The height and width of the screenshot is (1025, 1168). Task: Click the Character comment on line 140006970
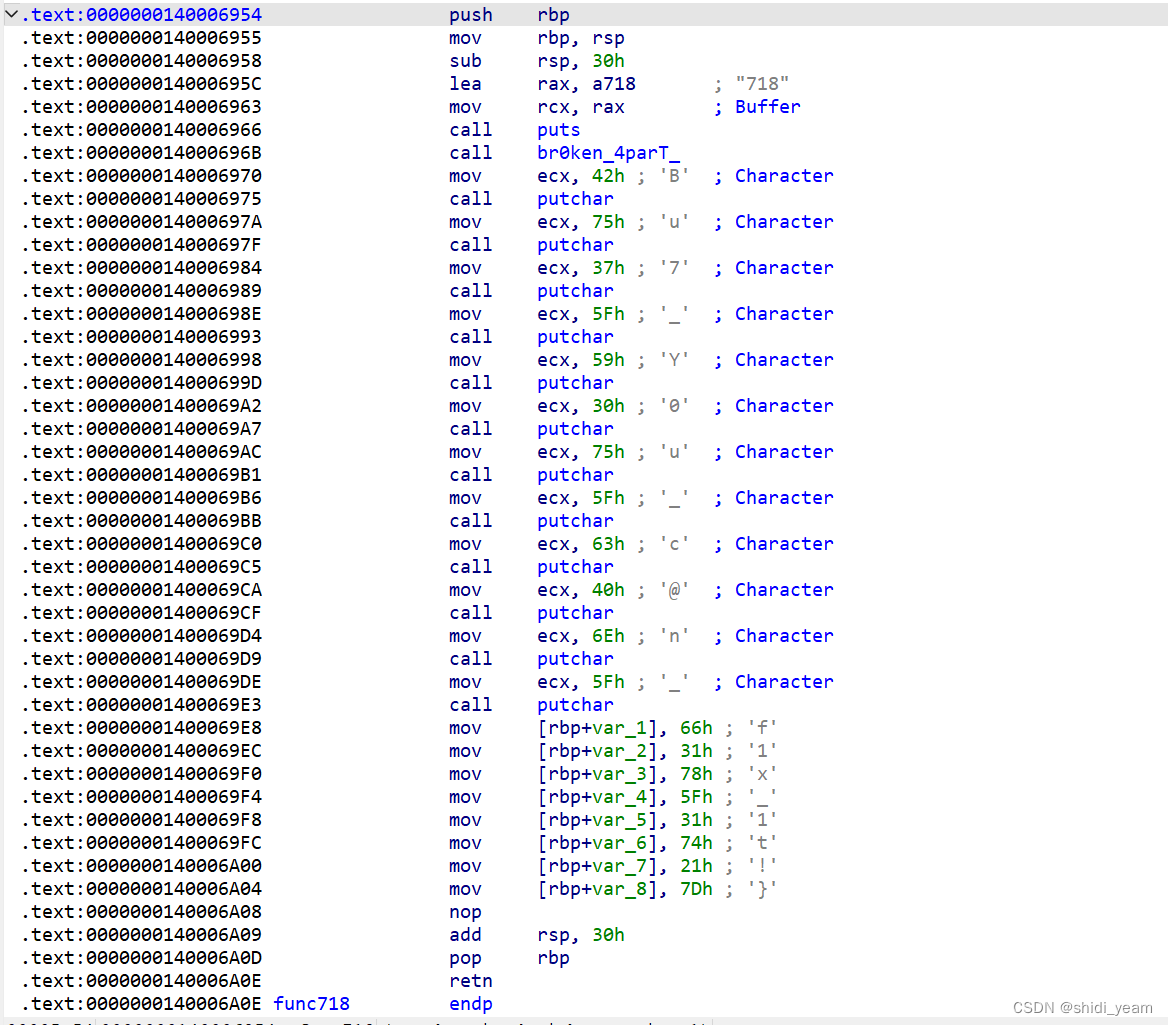[x=783, y=175]
